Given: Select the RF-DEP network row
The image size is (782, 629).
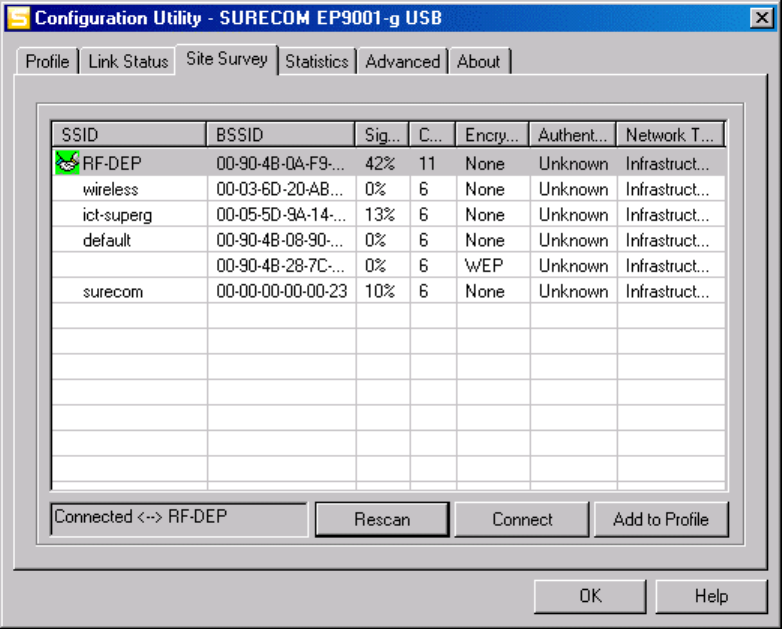Looking at the screenshot, I should coord(389,163).
